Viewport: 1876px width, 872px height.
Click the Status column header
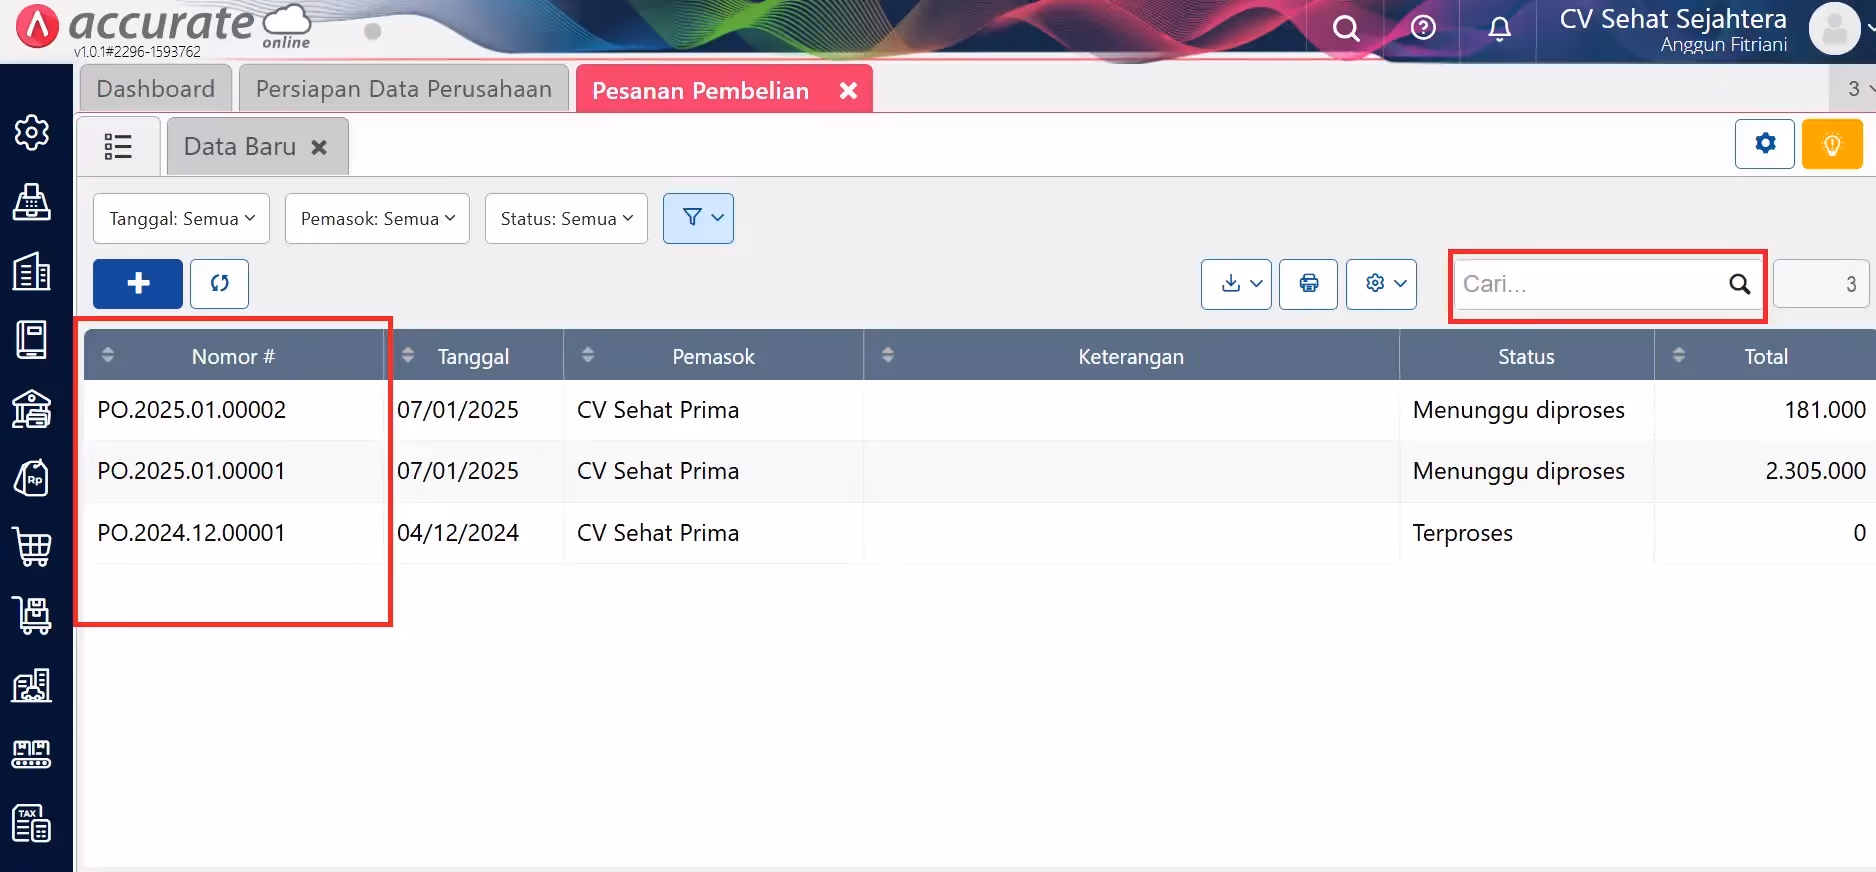pyautogui.click(x=1526, y=356)
